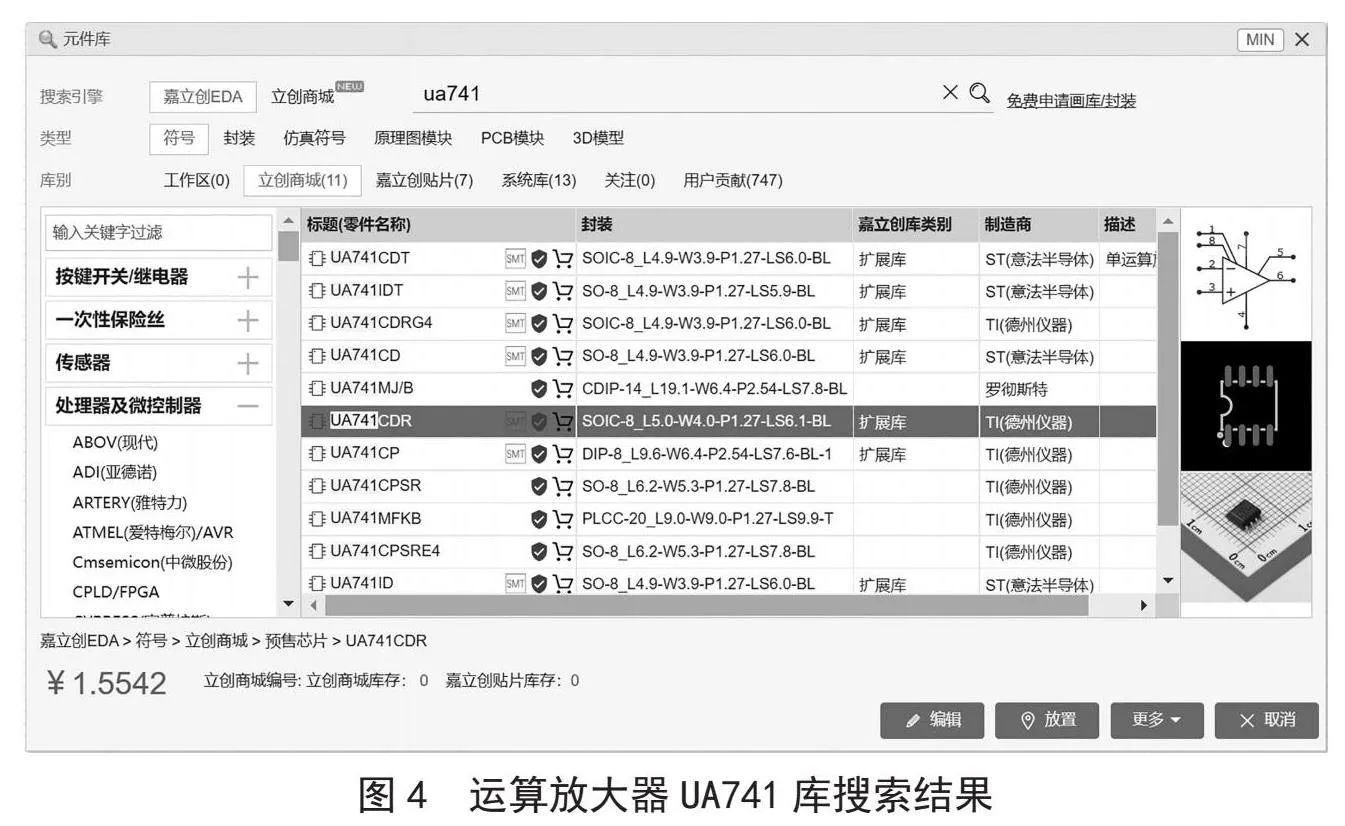The width and height of the screenshot is (1345, 826).
Task: Click the horizontal scrollbar right arrow
Action: [x=1145, y=605]
